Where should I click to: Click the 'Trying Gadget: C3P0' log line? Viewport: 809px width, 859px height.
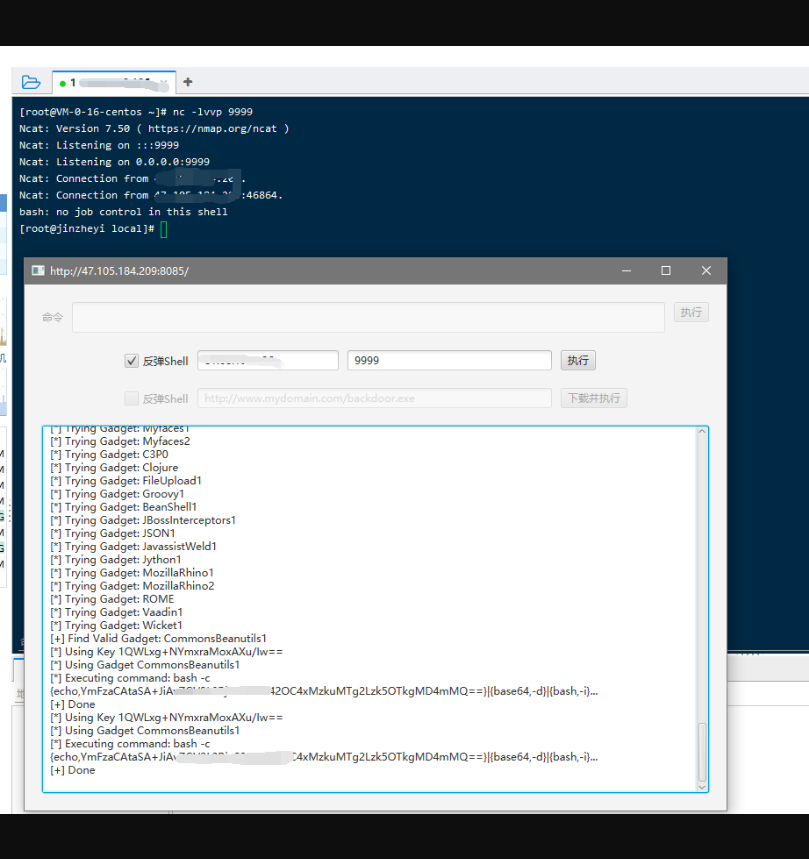[x=110, y=454]
